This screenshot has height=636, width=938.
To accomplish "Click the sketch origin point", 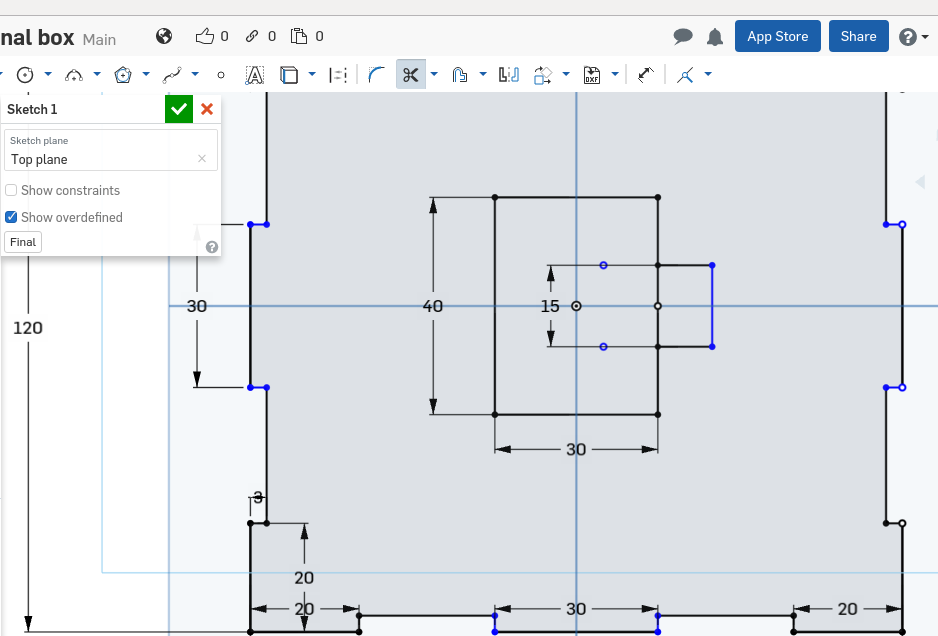I will click(576, 306).
